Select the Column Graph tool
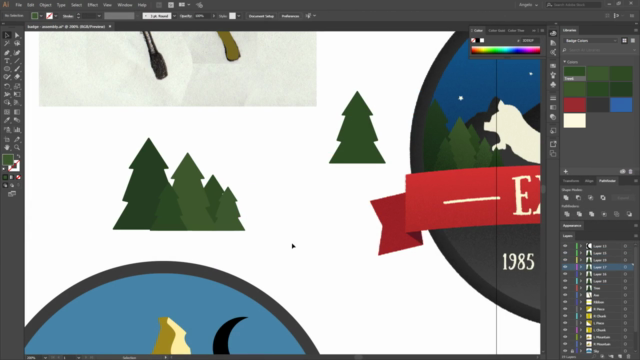This screenshot has height=360, width=640. pos(17,130)
